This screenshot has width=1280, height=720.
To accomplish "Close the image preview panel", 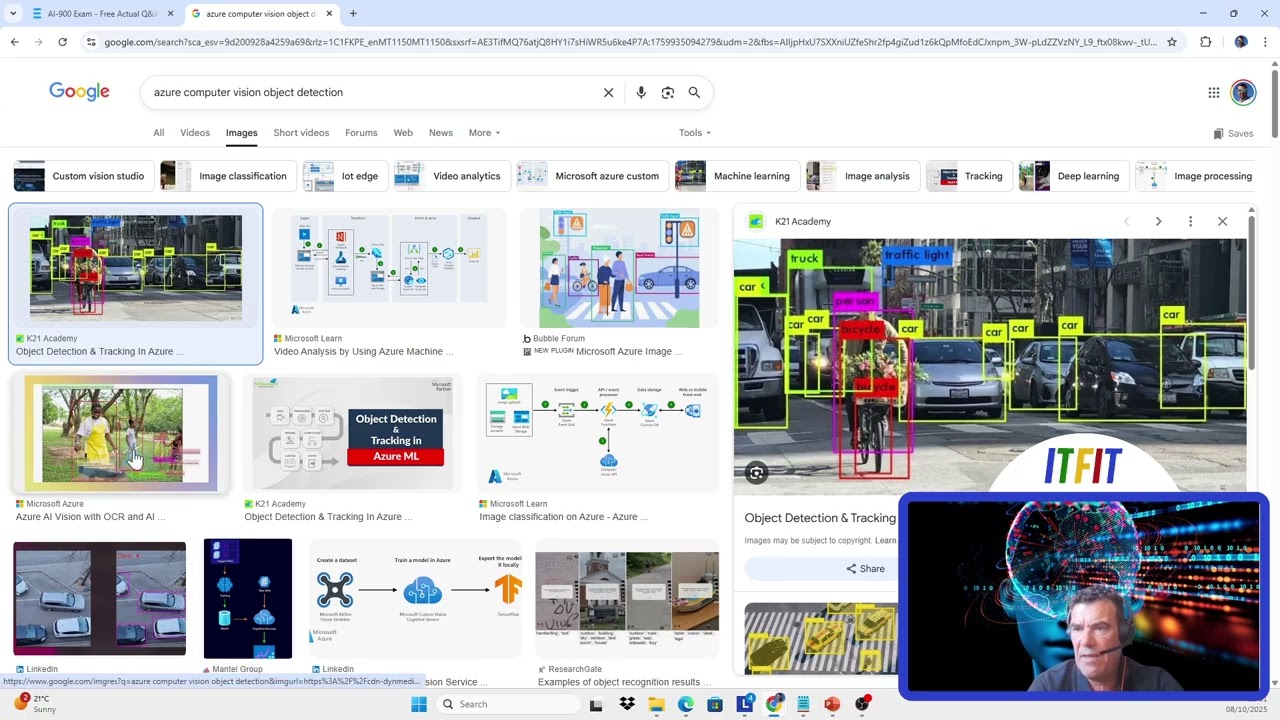I will [x=1222, y=221].
